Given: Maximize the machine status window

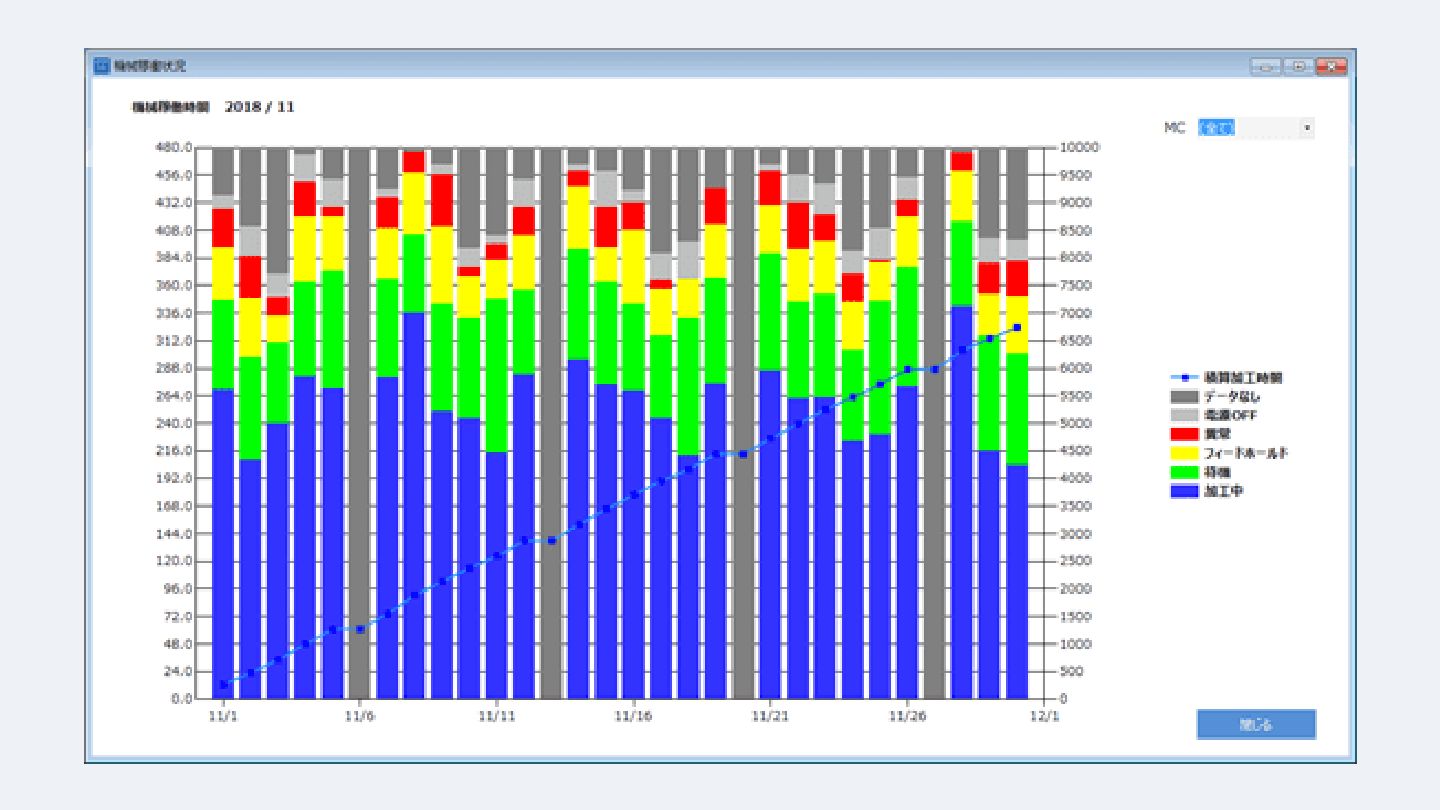Looking at the screenshot, I should point(1298,66).
